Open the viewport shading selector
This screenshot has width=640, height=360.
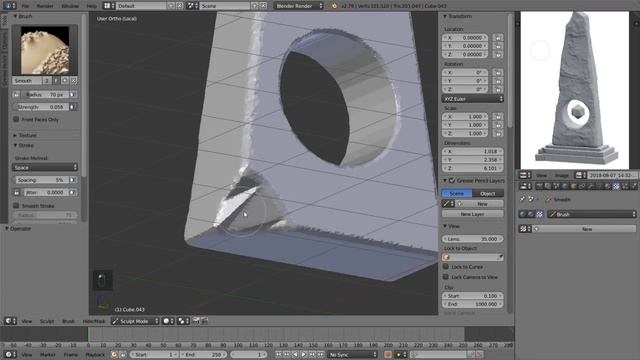[x=167, y=321]
